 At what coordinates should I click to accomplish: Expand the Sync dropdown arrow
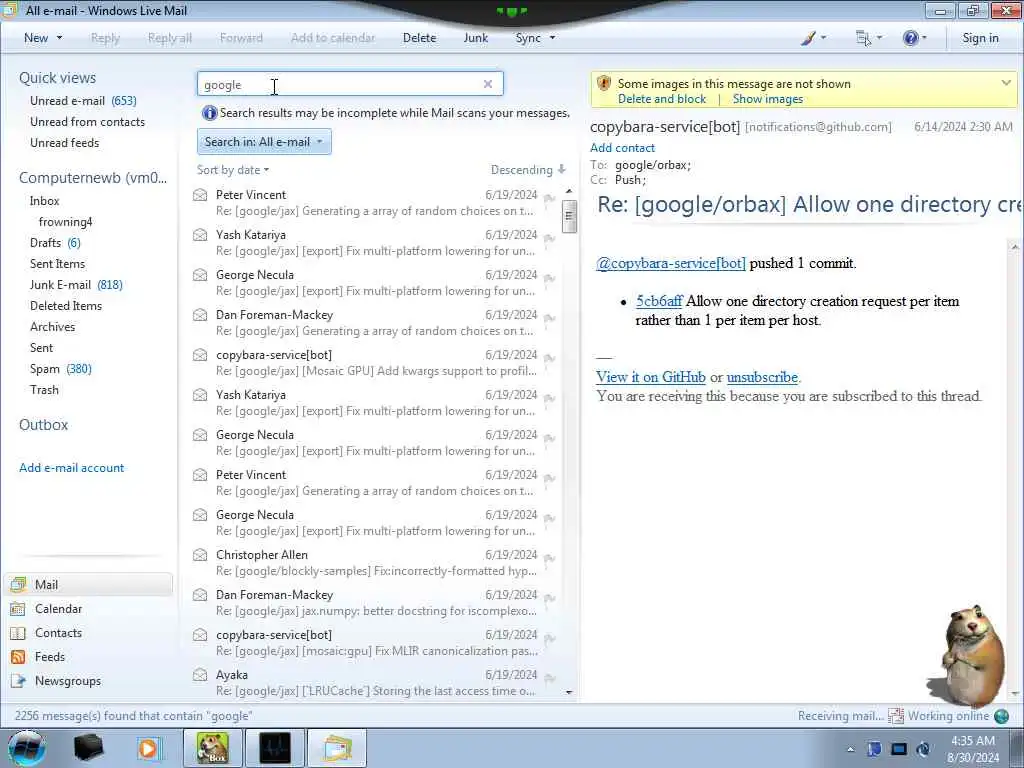552,38
